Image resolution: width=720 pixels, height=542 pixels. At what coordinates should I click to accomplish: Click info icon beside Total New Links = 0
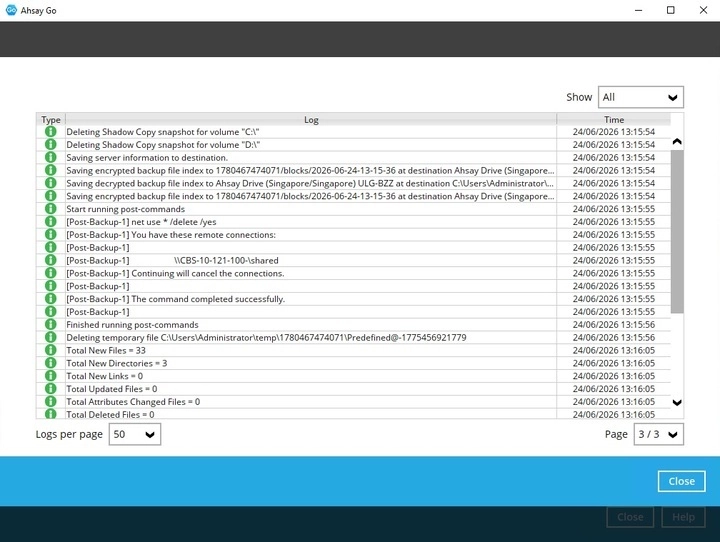(51, 376)
